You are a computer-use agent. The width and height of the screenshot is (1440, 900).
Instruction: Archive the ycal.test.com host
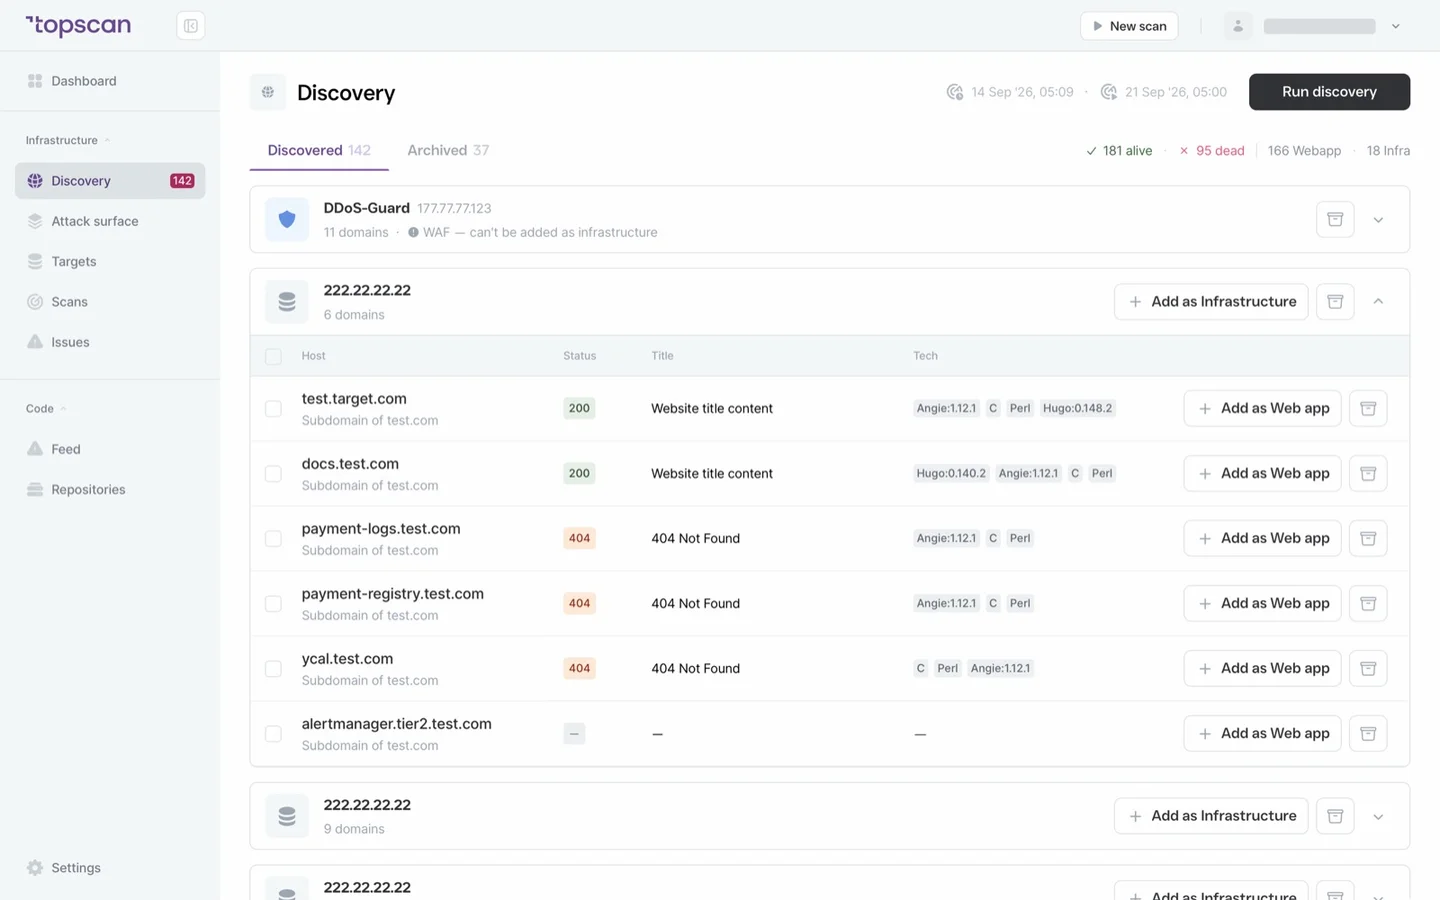1368,668
